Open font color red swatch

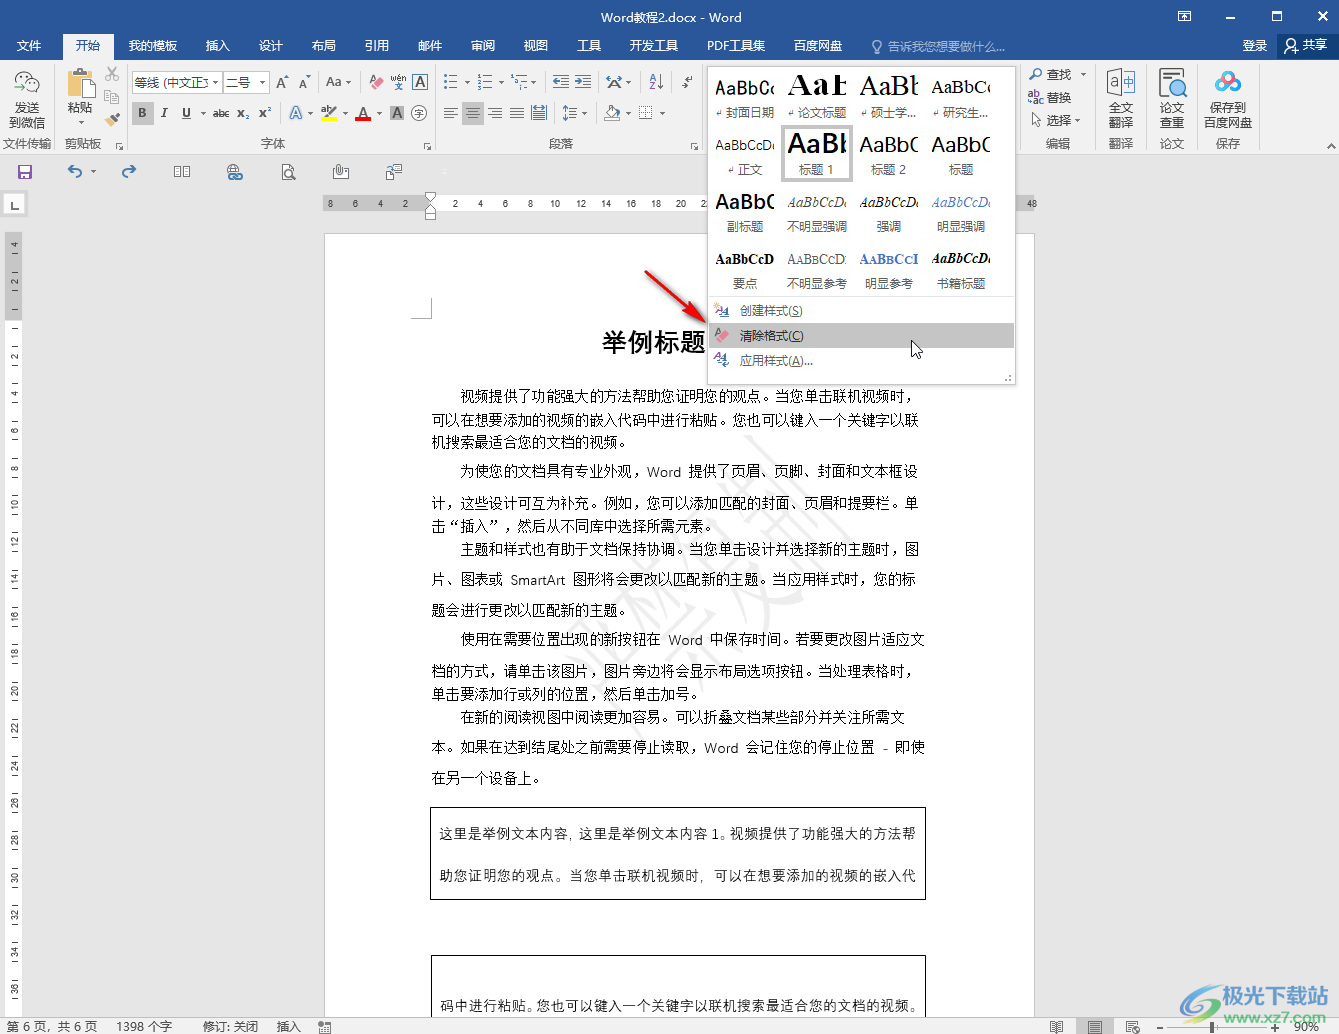[362, 113]
